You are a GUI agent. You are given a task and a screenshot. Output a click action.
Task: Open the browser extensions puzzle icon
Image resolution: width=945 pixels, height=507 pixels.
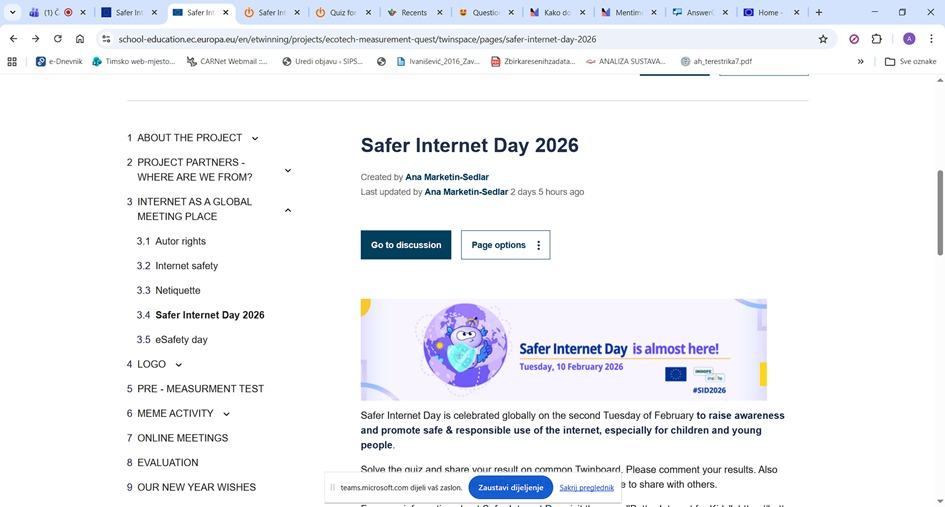(x=877, y=39)
